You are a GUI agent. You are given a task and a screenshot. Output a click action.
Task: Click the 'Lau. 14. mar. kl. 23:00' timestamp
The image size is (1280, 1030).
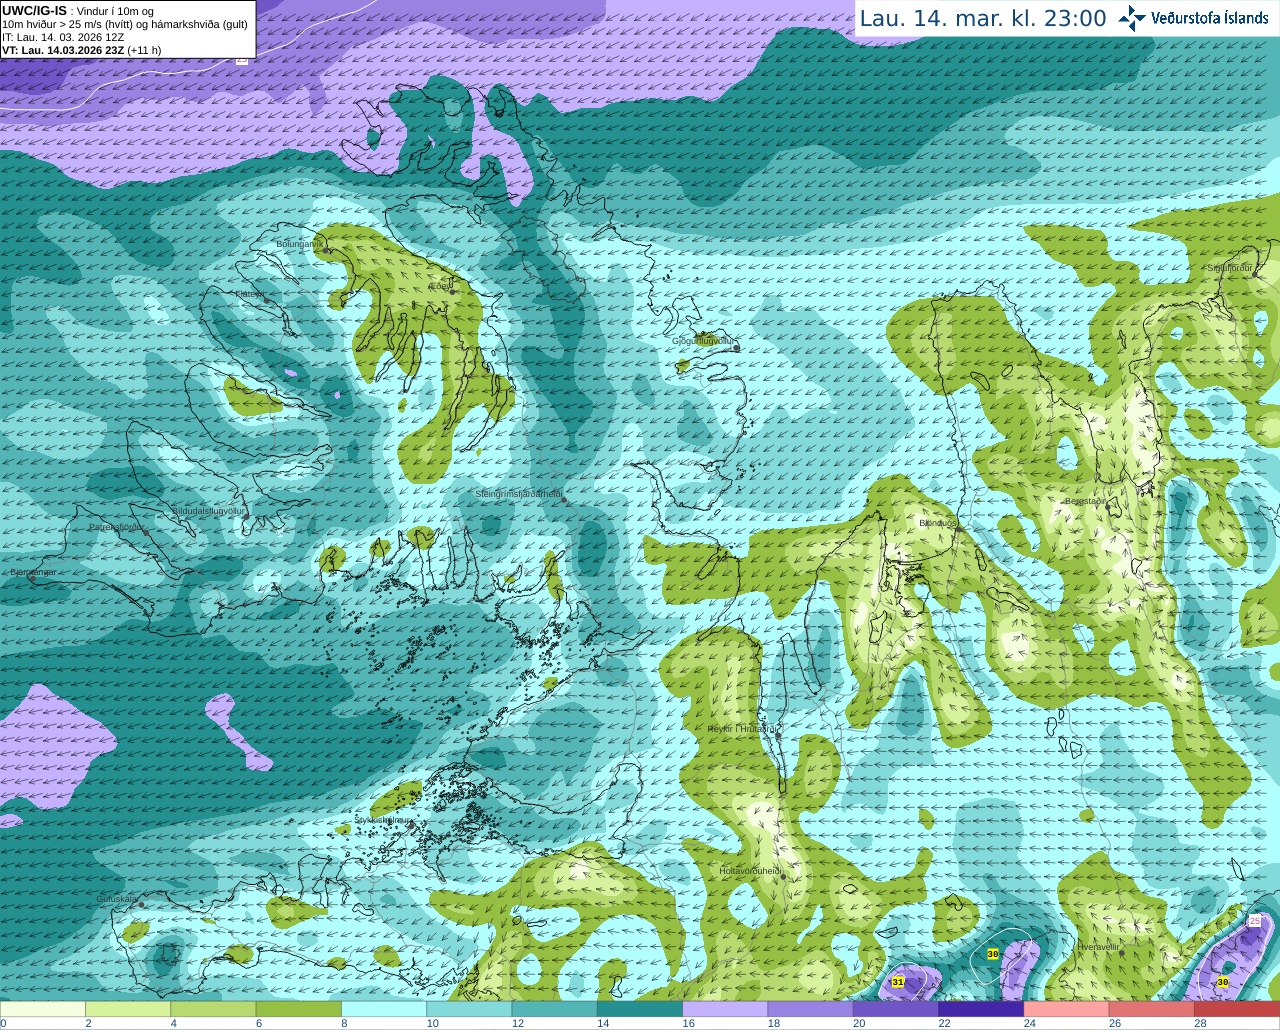983,18
